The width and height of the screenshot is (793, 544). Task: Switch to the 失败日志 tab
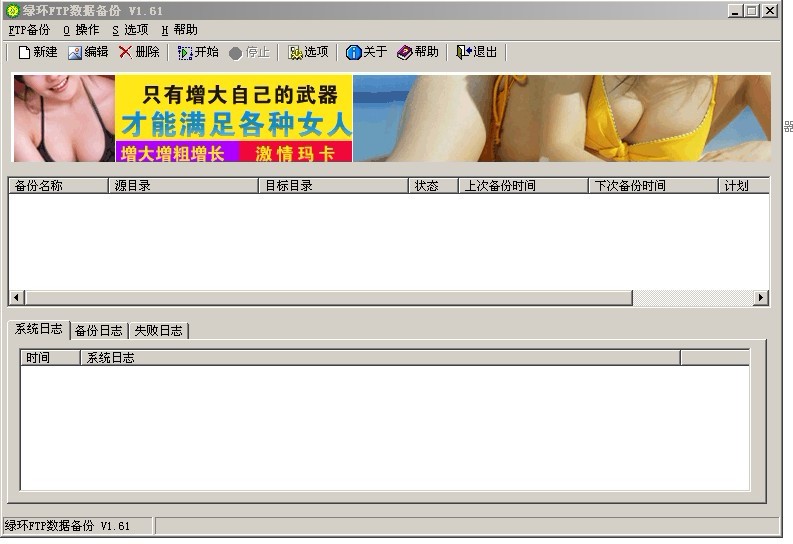[x=158, y=331]
